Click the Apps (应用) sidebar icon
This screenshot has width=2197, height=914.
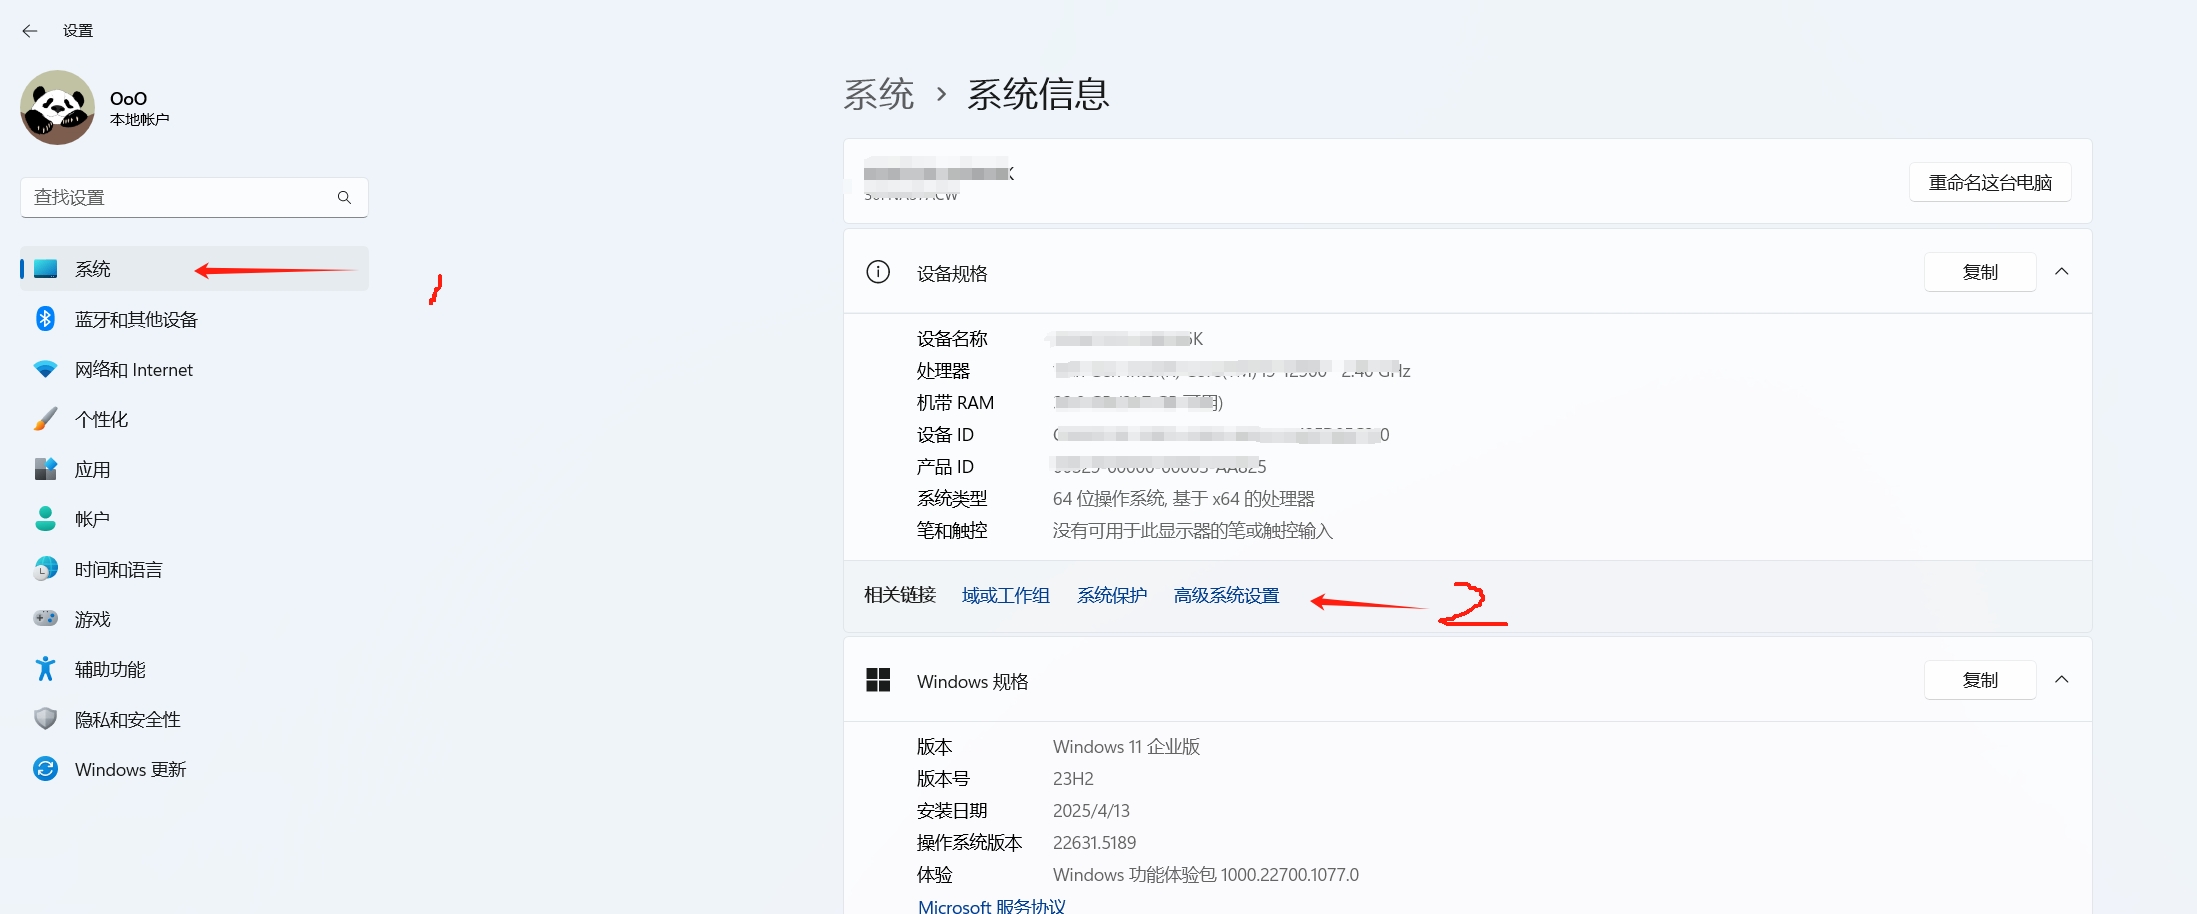coord(45,469)
